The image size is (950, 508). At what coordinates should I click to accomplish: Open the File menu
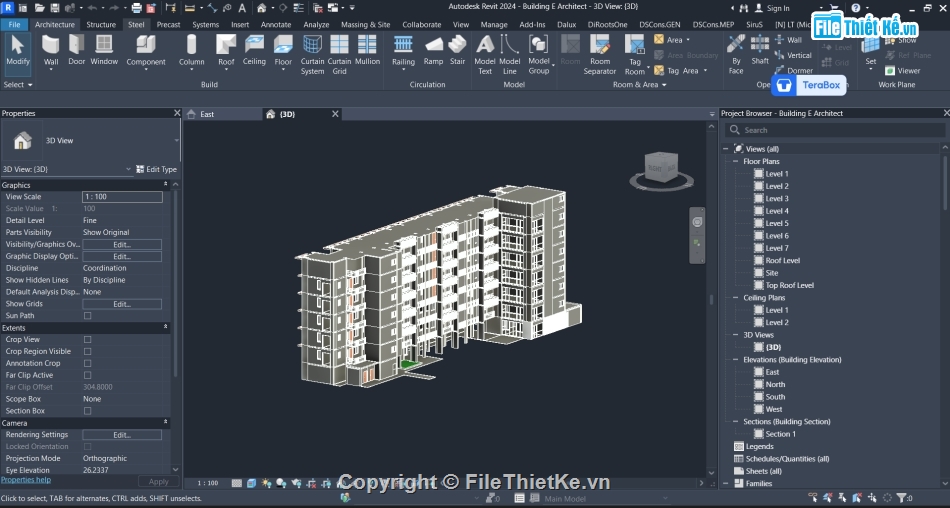(14, 24)
